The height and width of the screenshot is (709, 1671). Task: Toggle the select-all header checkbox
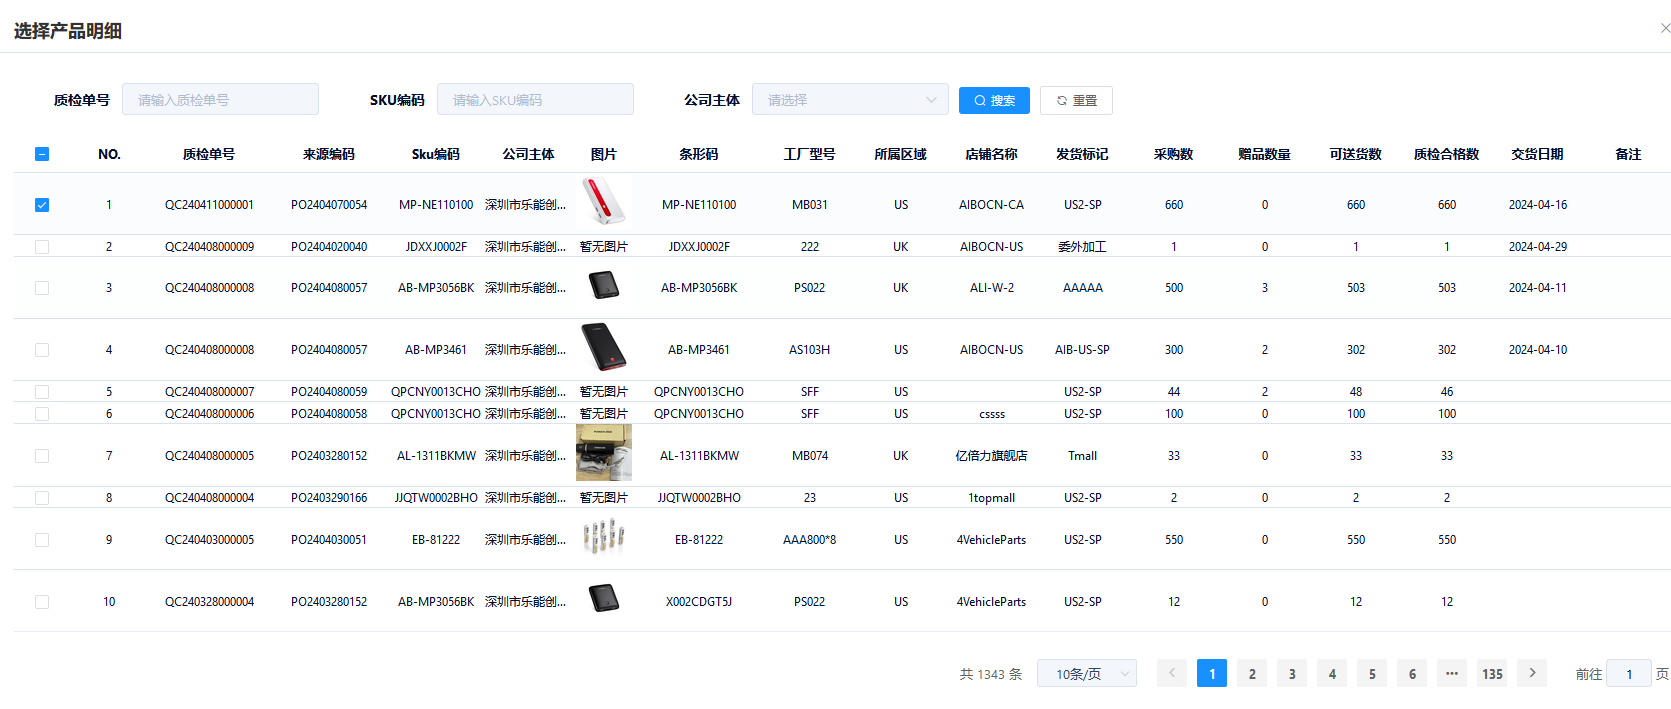tap(42, 154)
